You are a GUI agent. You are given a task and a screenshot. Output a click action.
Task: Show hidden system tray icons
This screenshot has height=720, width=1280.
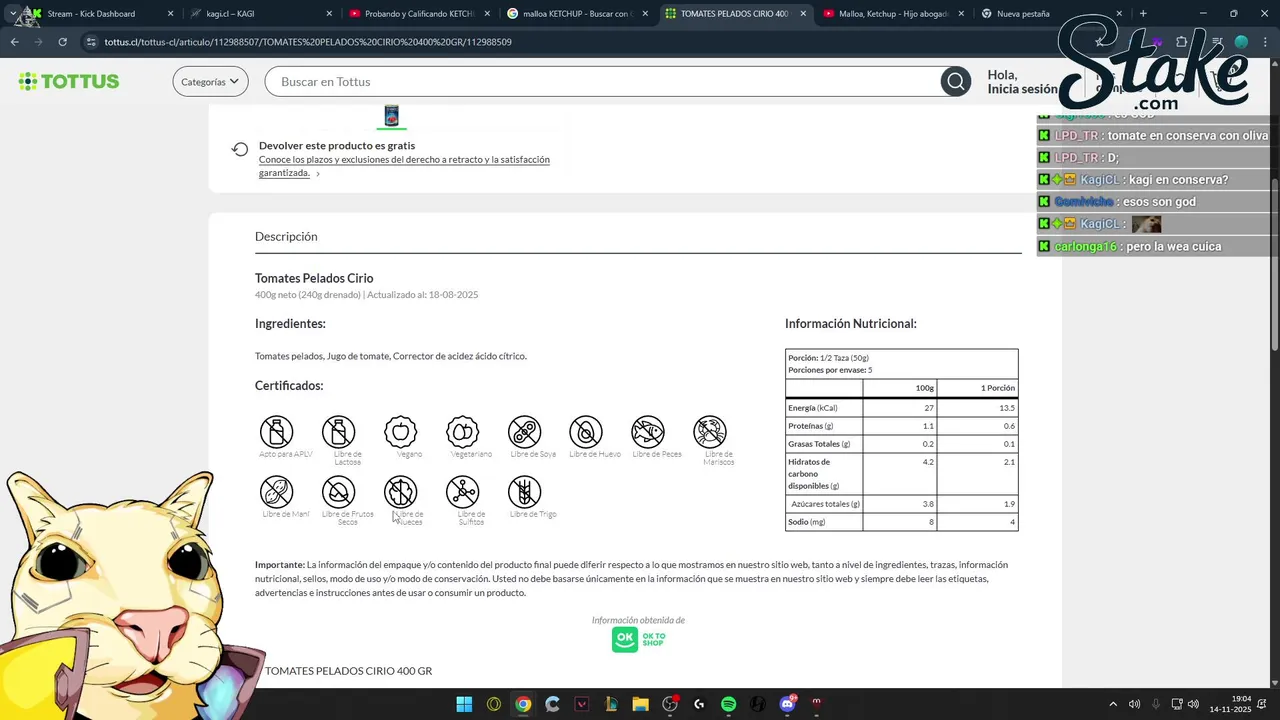point(1113,704)
